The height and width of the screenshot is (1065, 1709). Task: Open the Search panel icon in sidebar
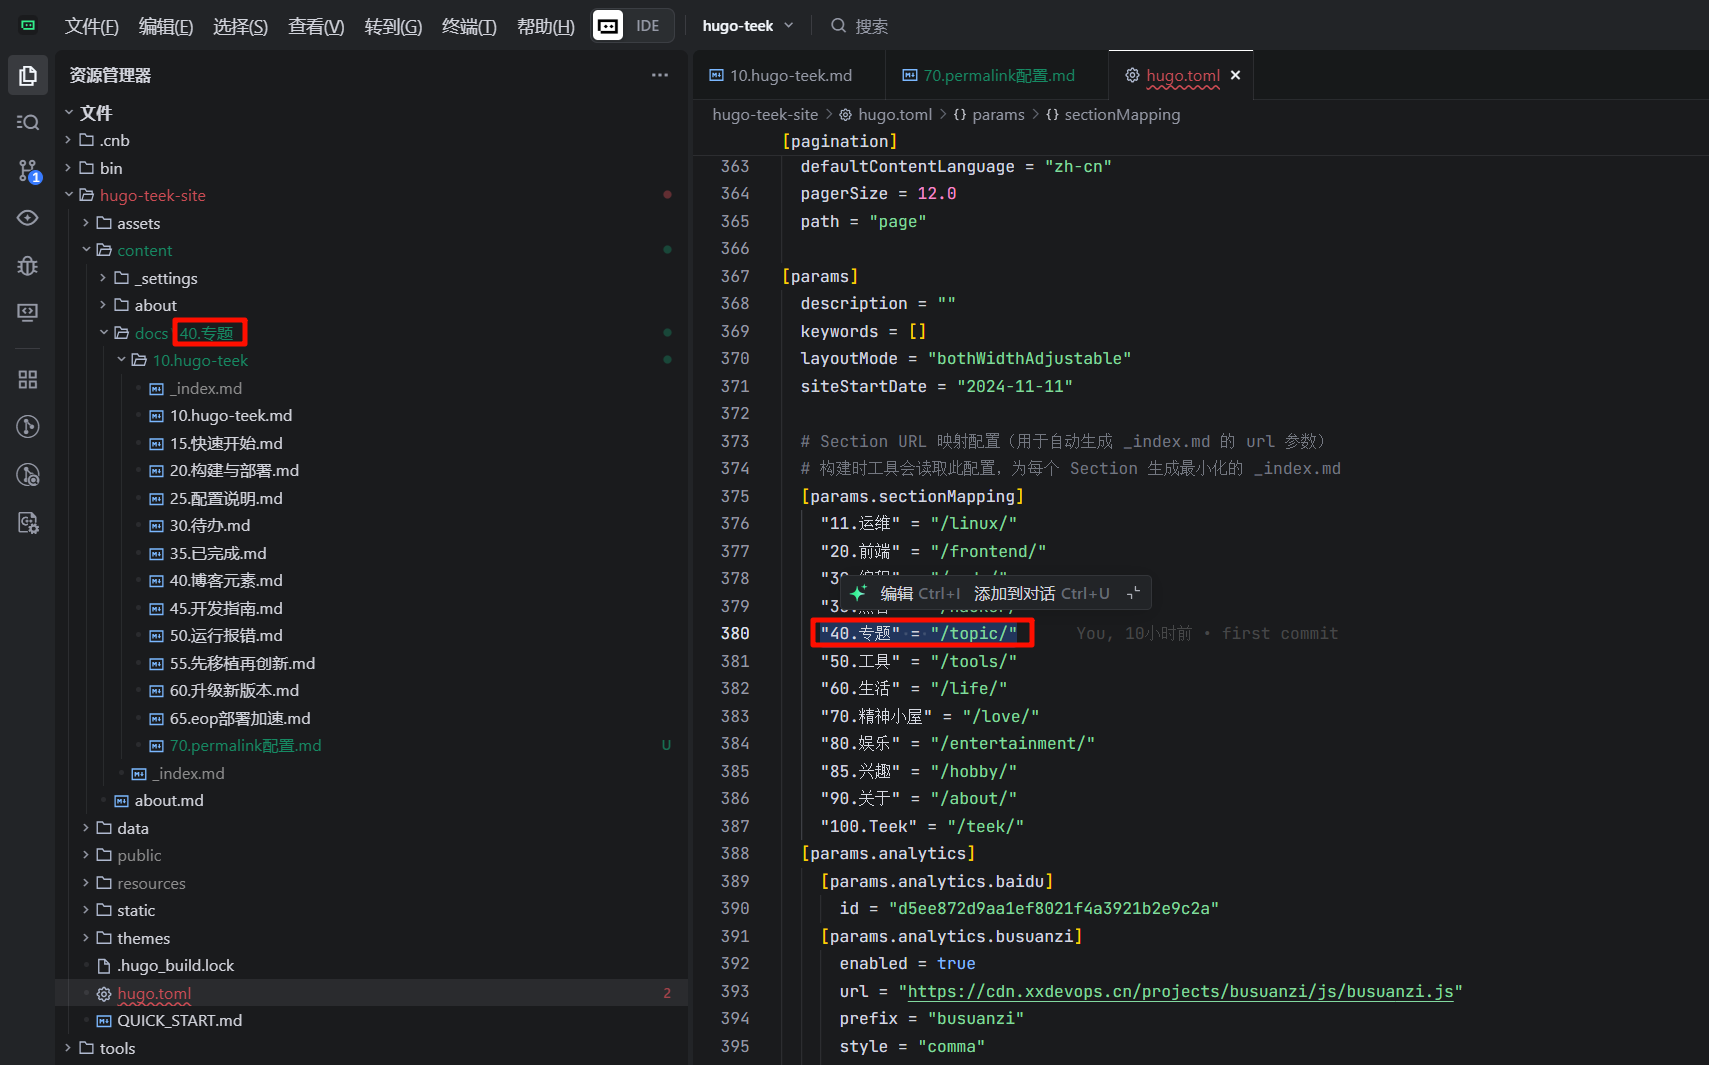(x=28, y=123)
